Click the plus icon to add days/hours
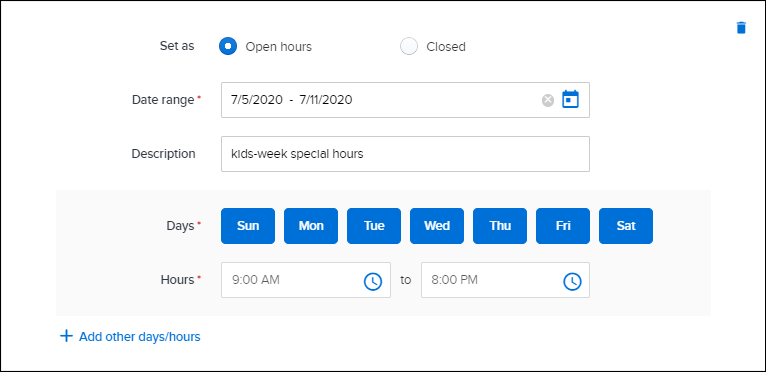Viewport: 766px width, 372px height. [66, 336]
